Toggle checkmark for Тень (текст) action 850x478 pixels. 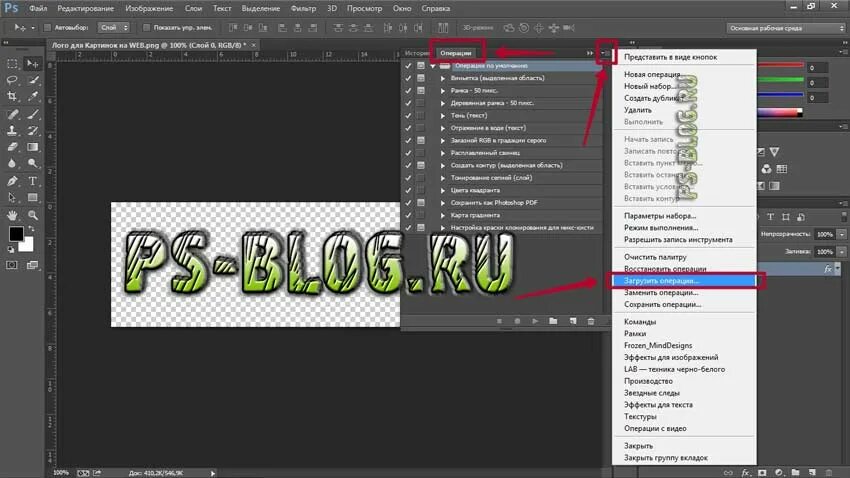point(408,115)
